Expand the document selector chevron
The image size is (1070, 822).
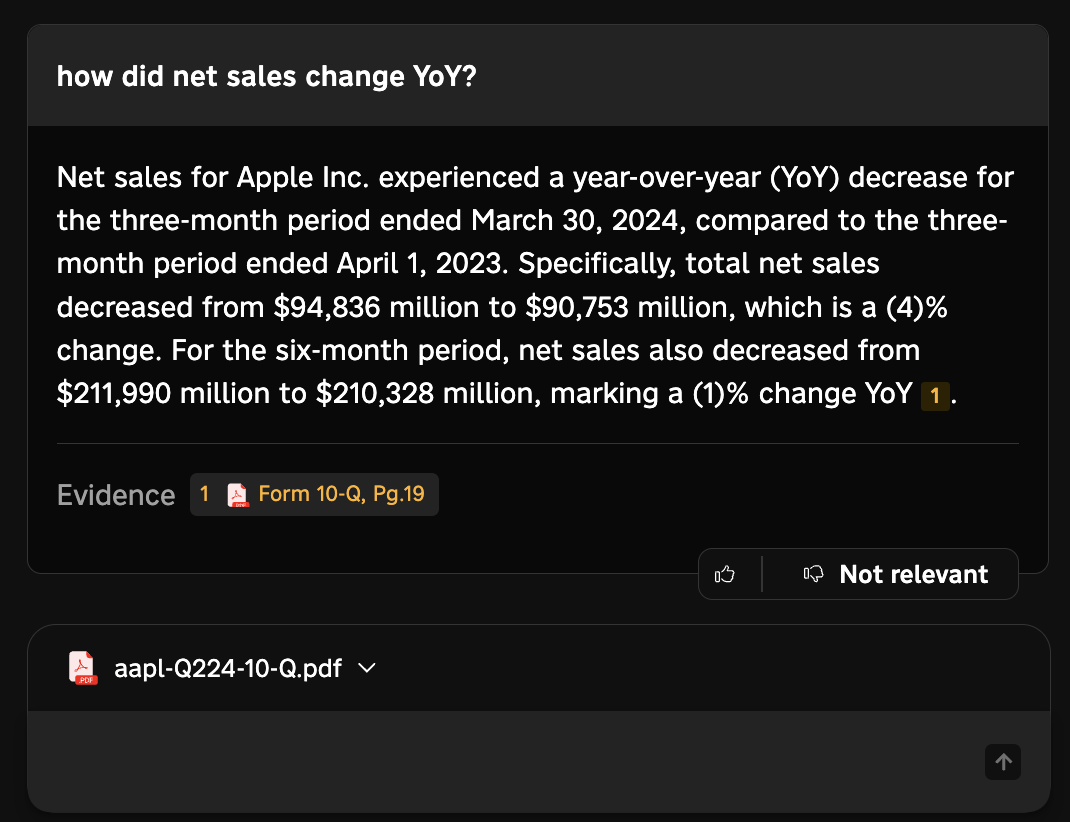pos(367,668)
